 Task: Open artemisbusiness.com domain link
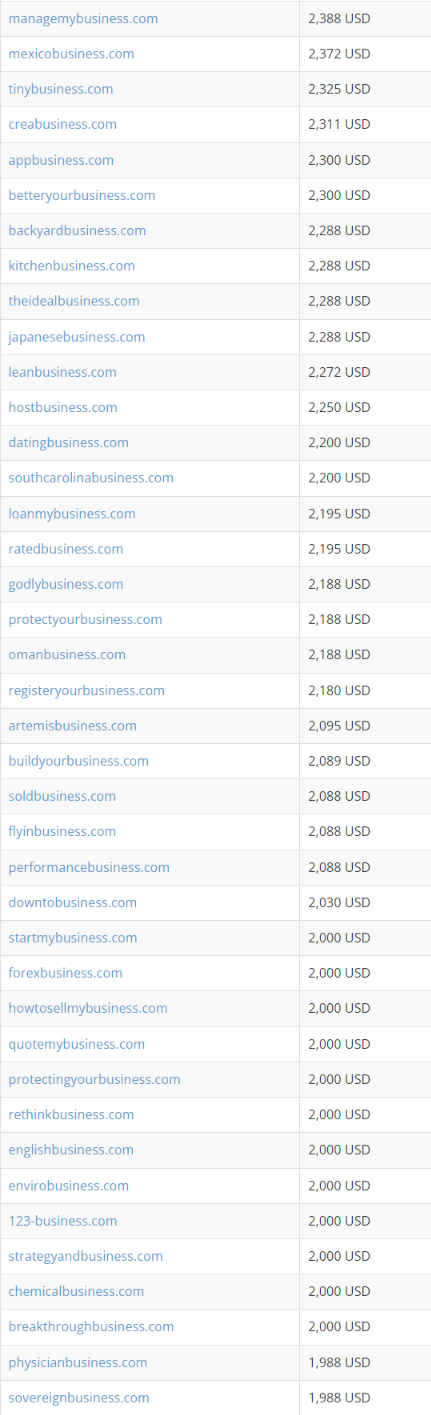tap(73, 725)
